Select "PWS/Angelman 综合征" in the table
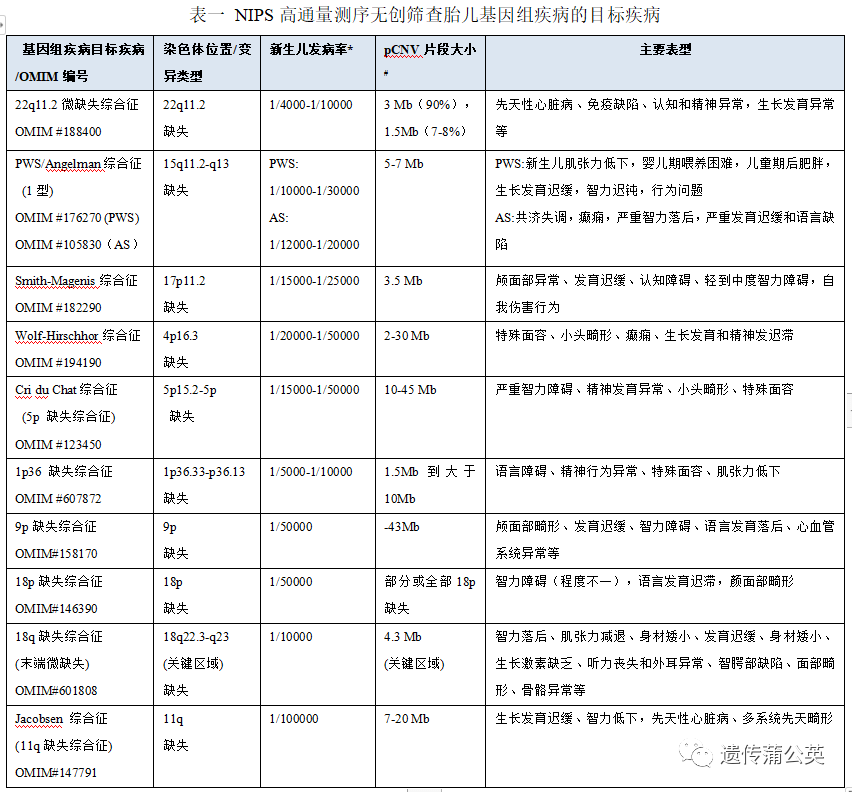 tap(78, 164)
